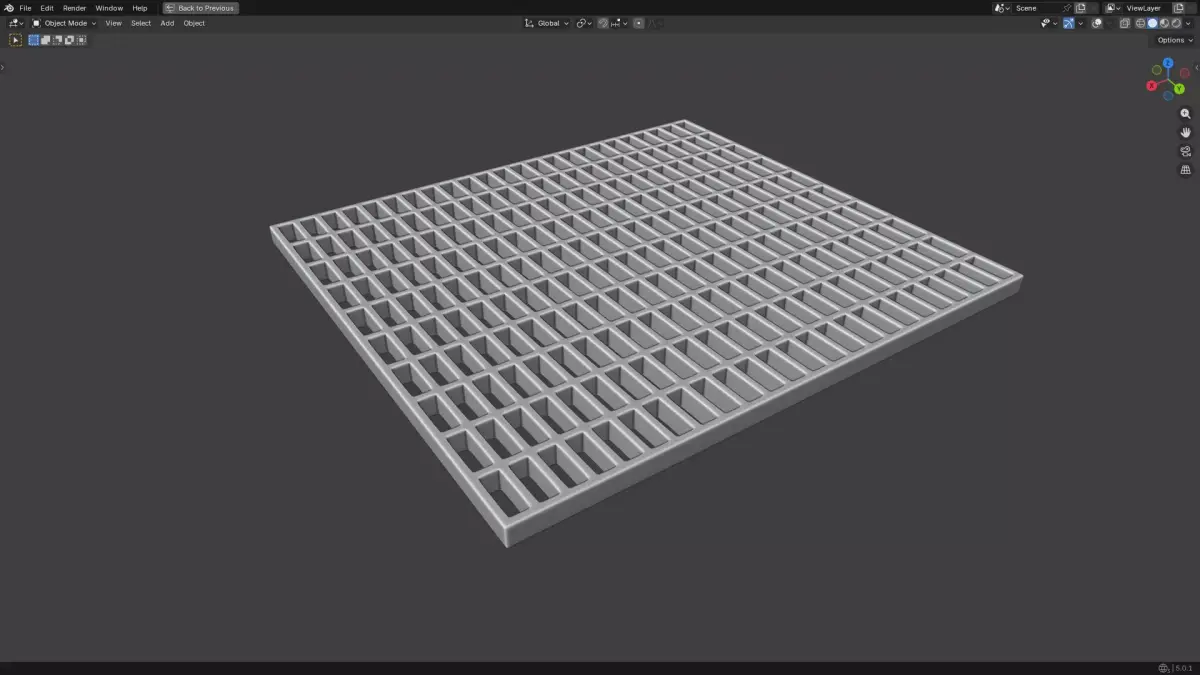
Task: Click the ViewLayer name field
Action: pyautogui.click(x=1148, y=8)
